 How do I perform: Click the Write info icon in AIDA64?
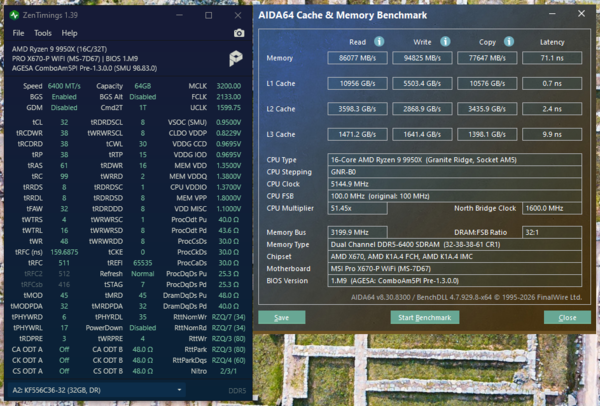coord(445,41)
